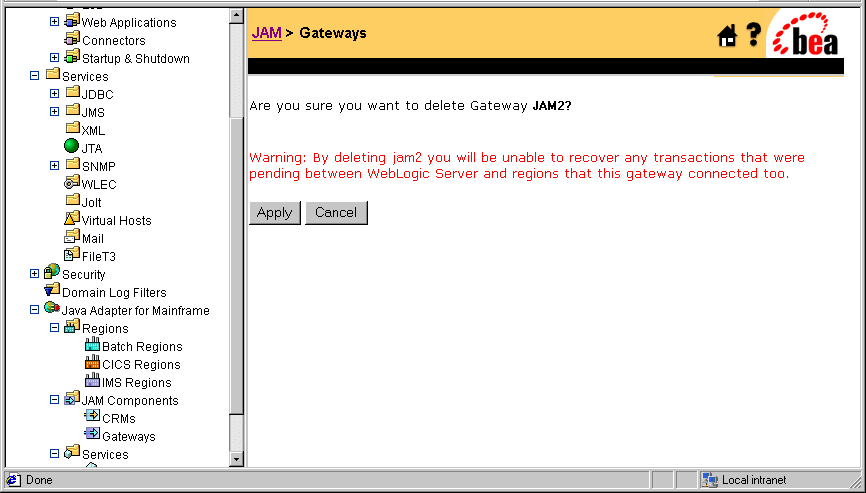
Task: Click the tree scrollbar up arrow
Action: click(x=236, y=16)
